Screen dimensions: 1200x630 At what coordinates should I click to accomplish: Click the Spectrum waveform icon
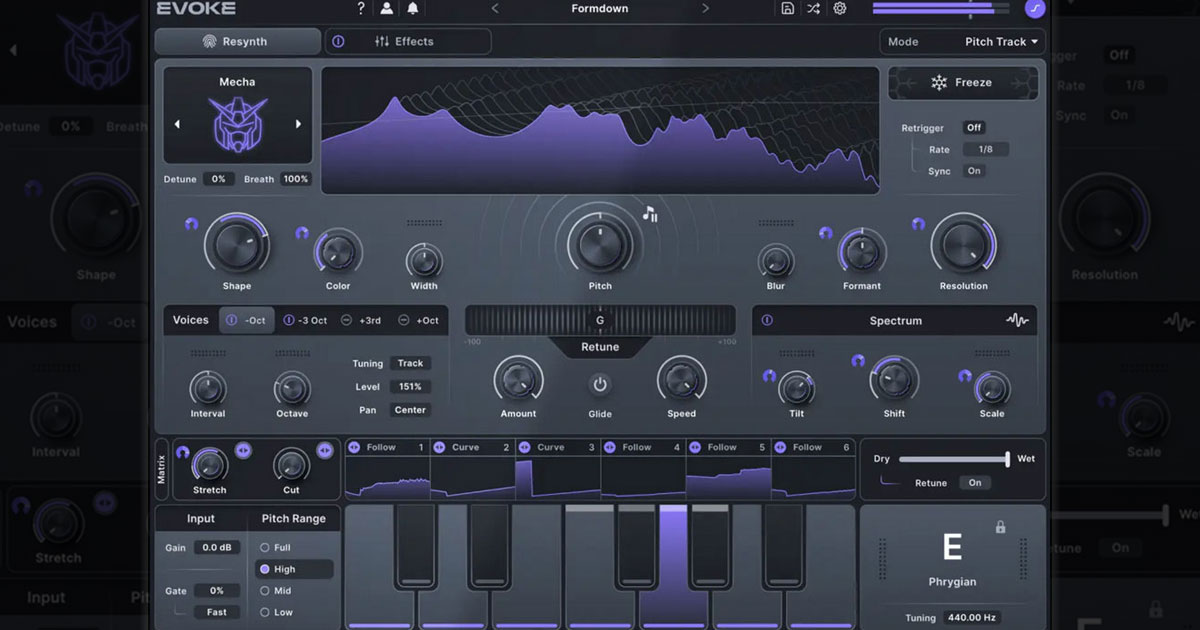tap(1016, 321)
